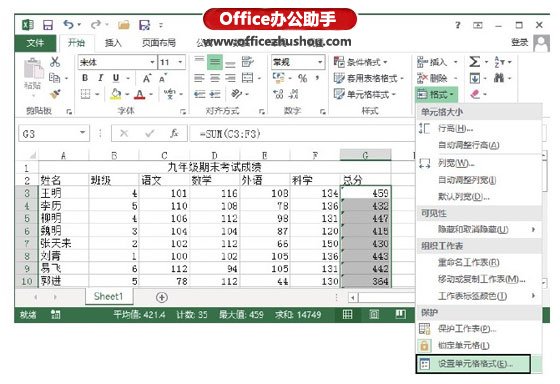Click the Sheet1 tab
The height and width of the screenshot is (384, 560).
(108, 296)
